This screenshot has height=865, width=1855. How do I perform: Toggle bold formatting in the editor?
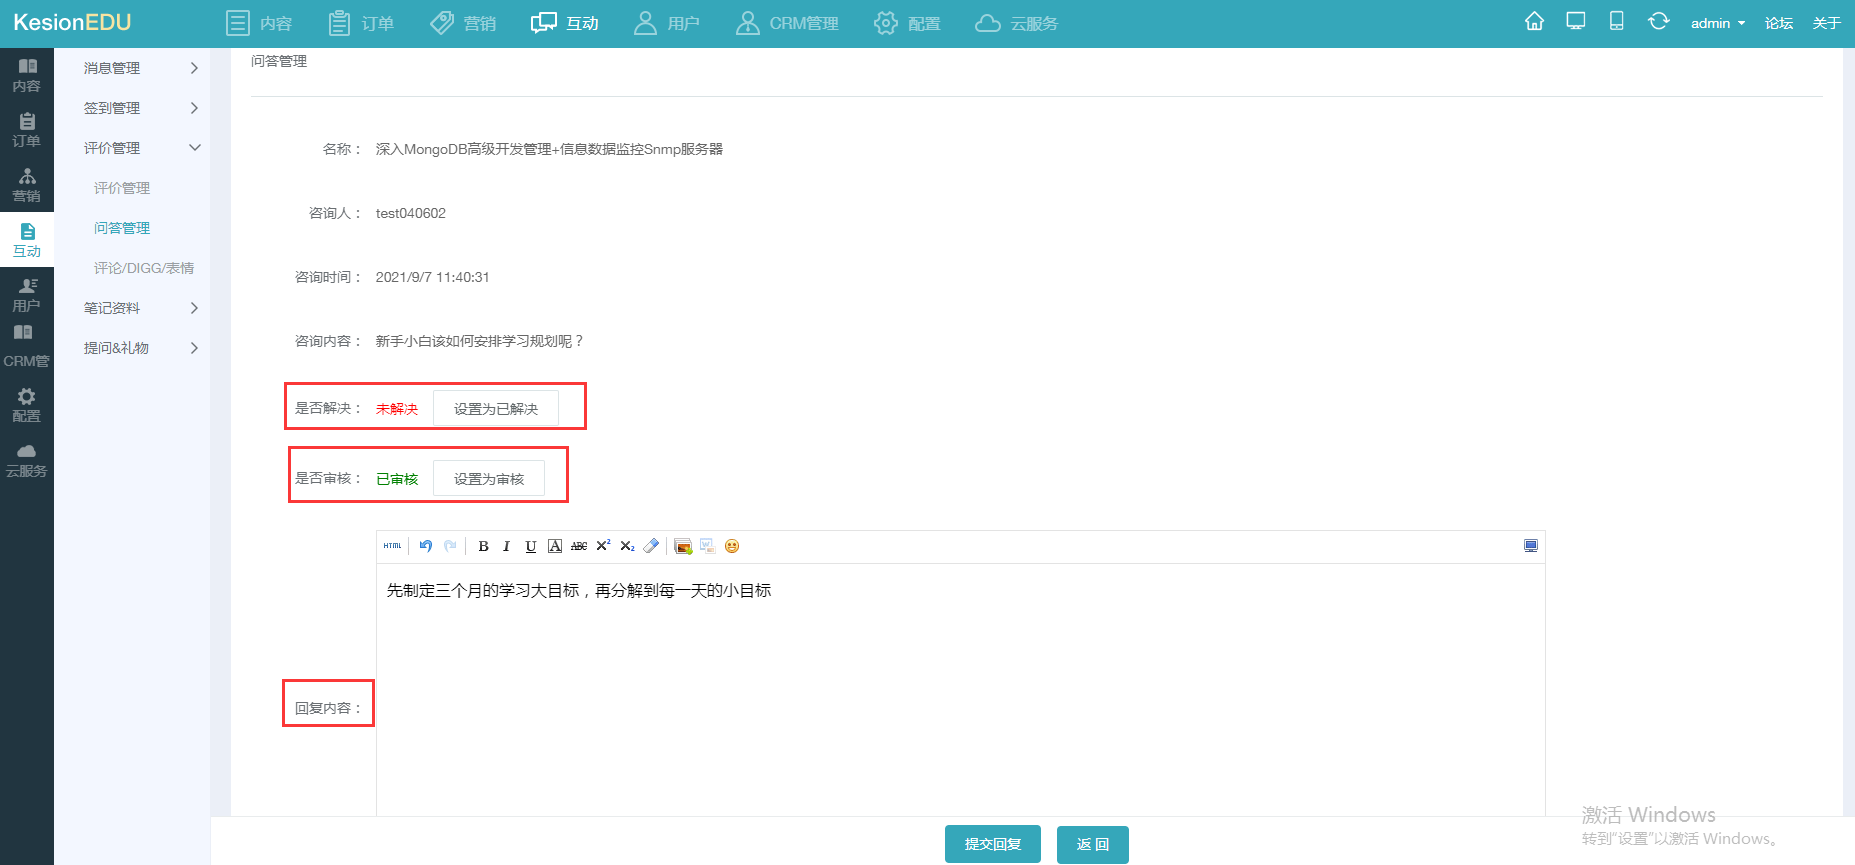(483, 546)
